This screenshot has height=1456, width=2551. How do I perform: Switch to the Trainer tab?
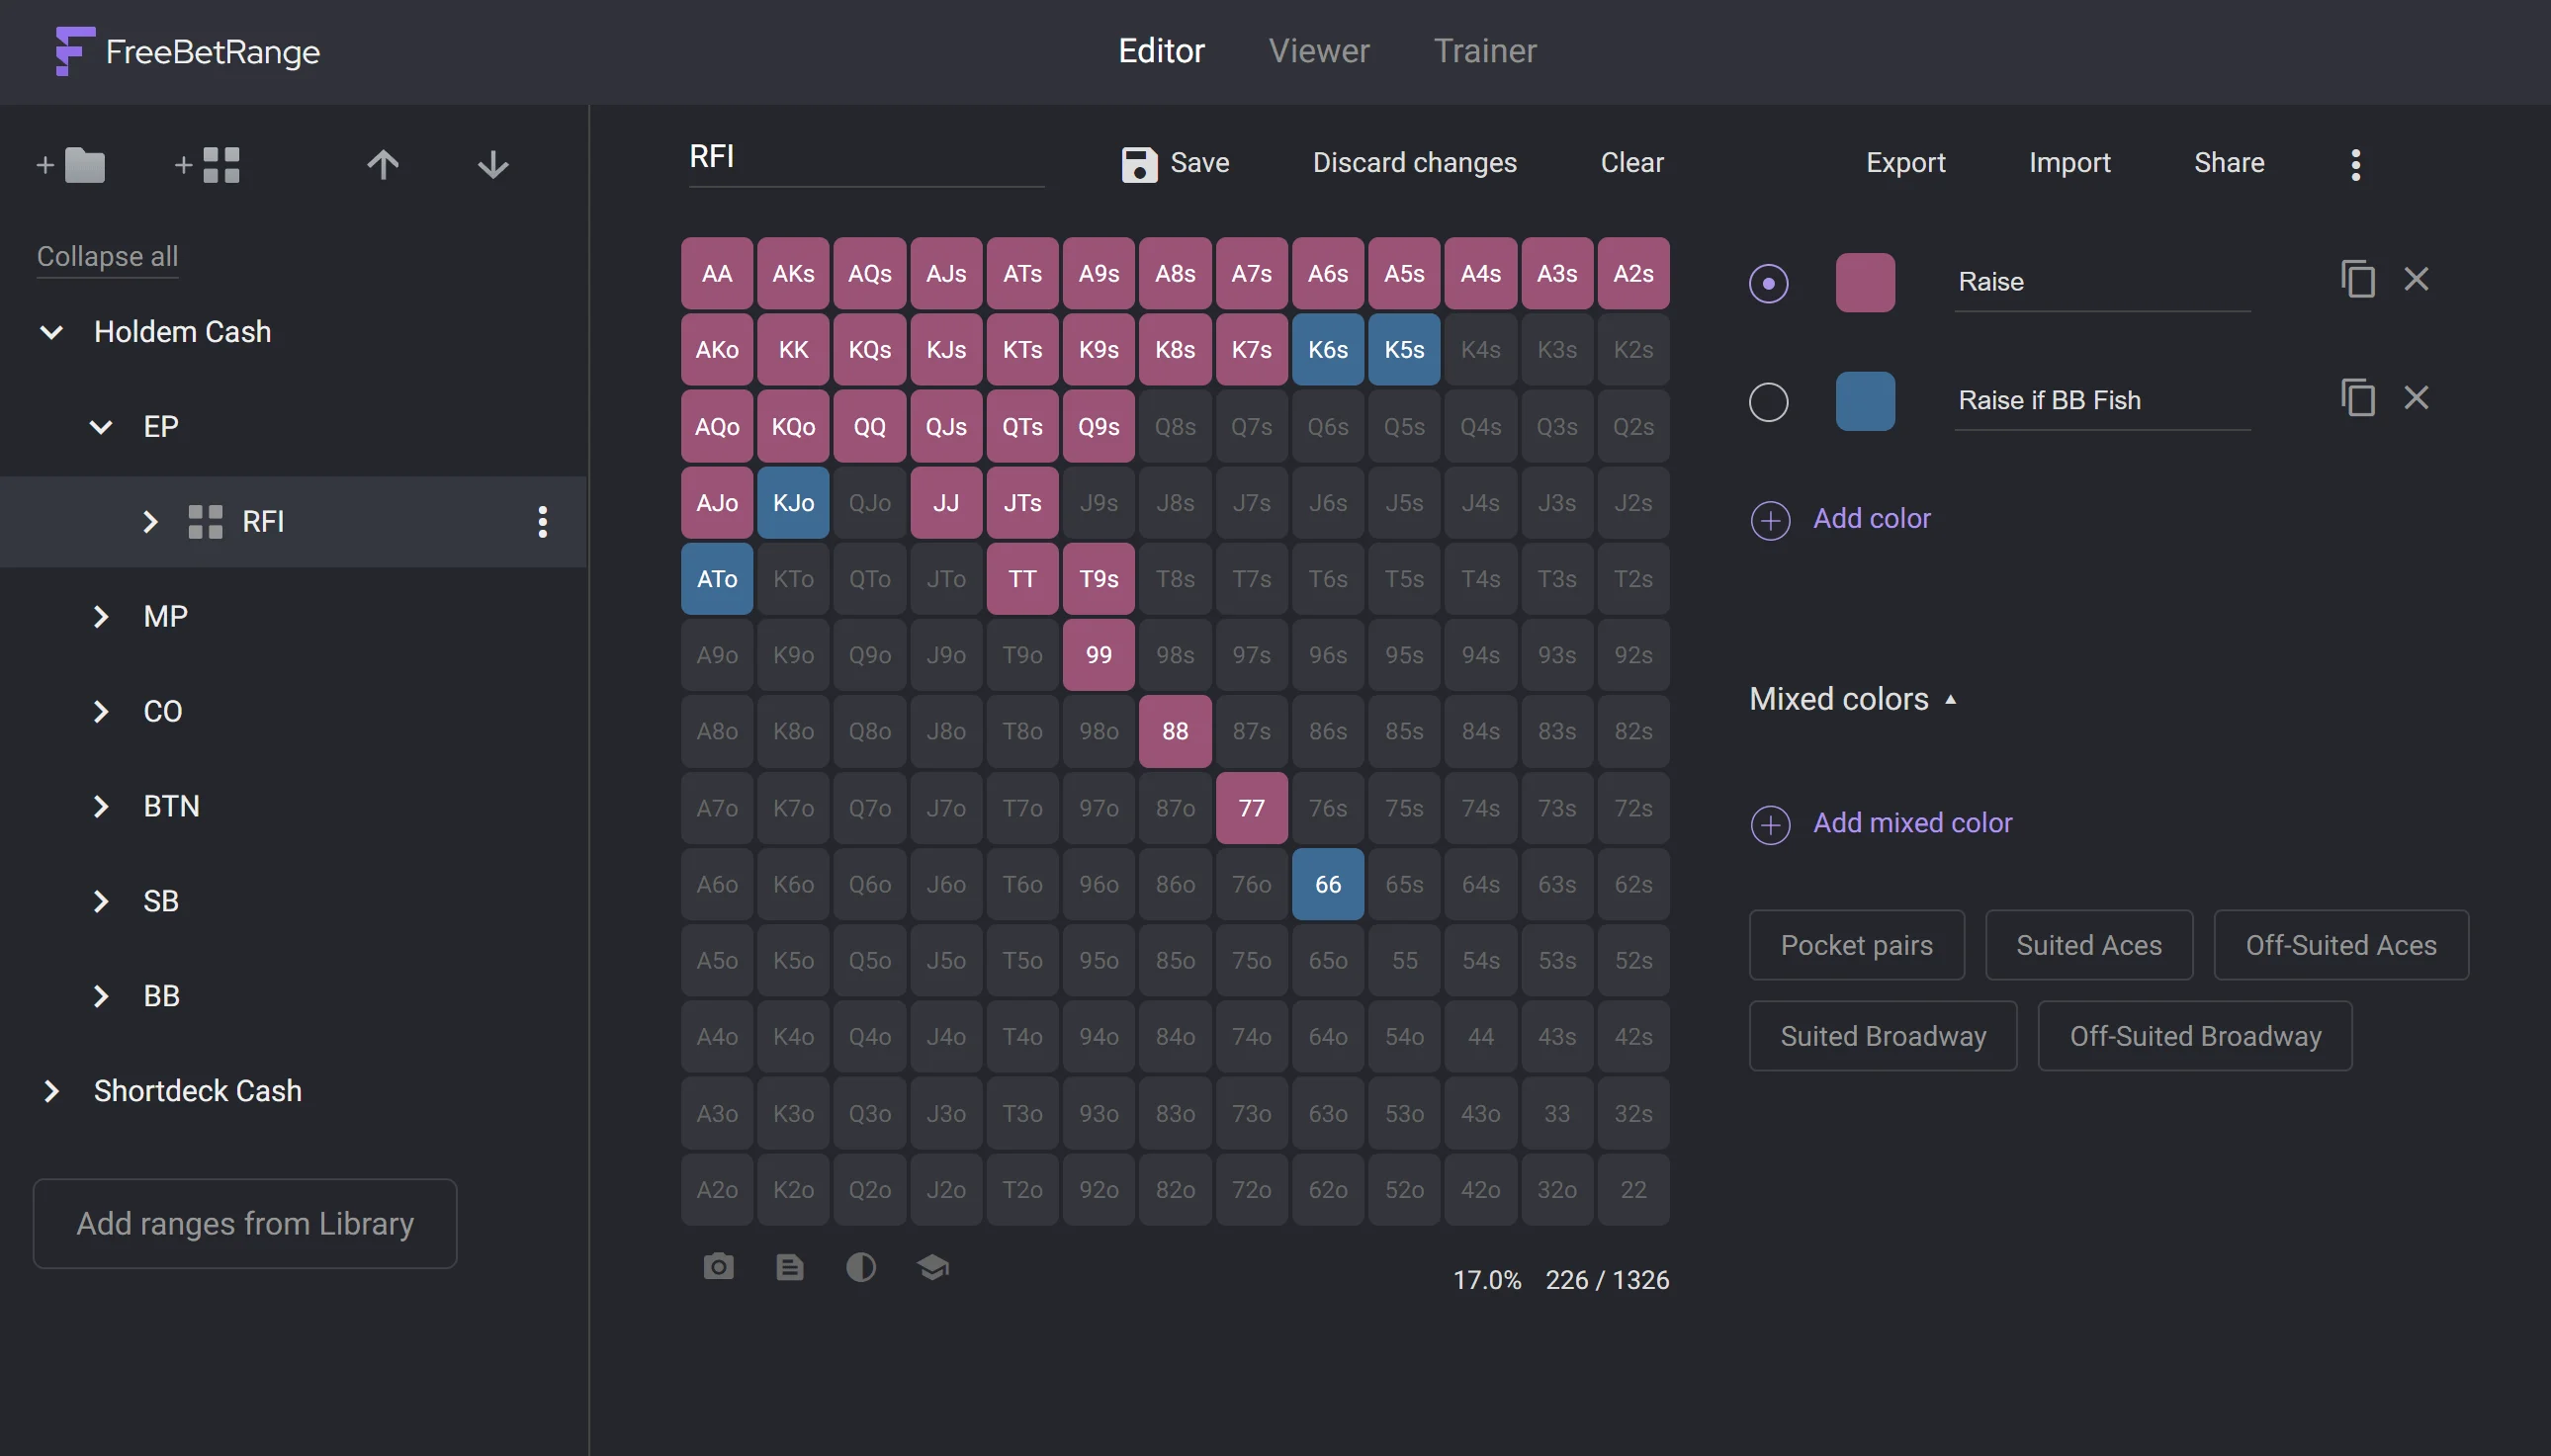(x=1484, y=51)
